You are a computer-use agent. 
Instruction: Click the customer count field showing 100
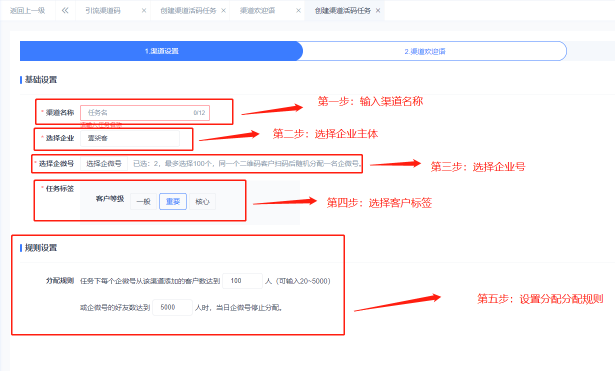pos(242,281)
